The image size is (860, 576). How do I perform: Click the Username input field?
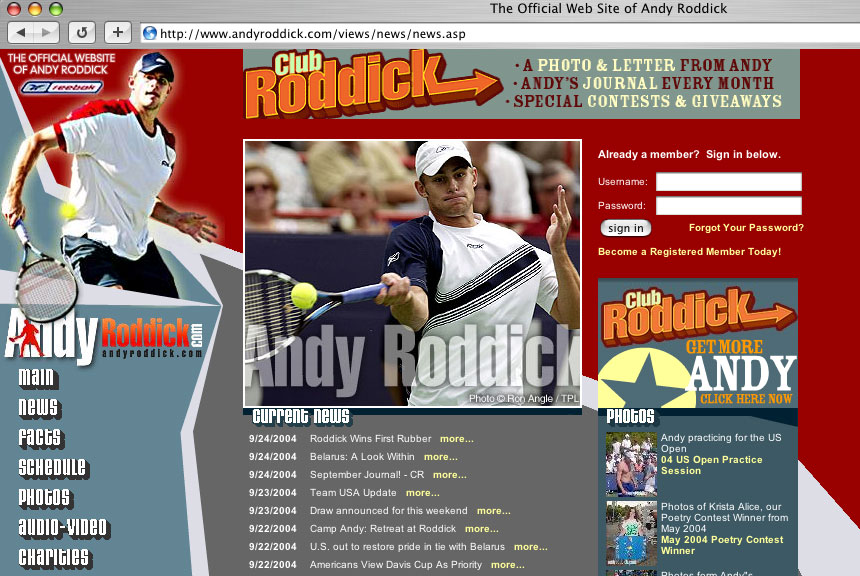click(728, 182)
